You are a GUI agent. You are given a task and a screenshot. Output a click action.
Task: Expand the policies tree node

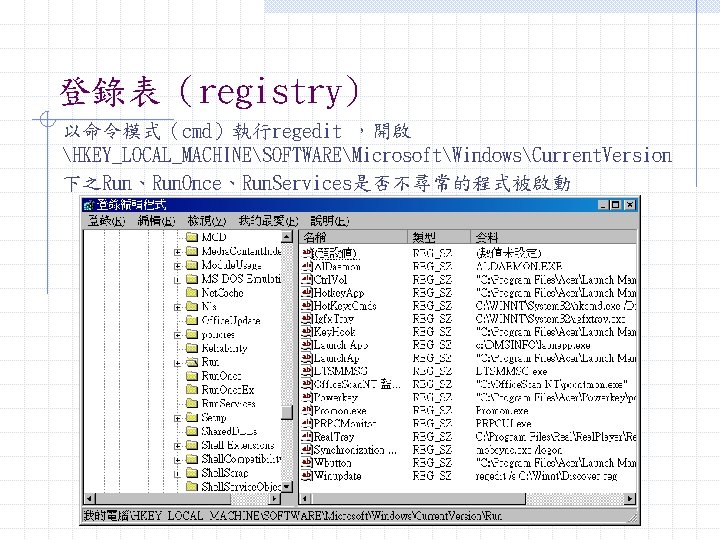pyautogui.click(x=178, y=335)
